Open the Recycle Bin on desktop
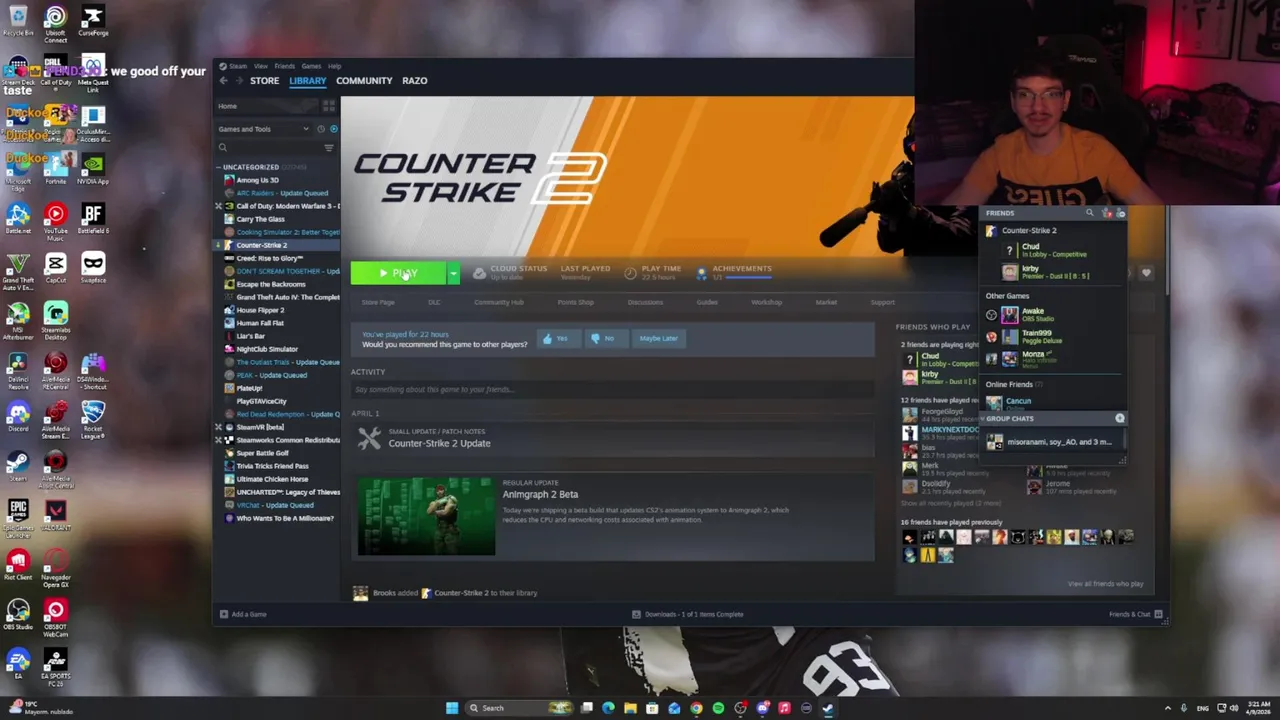This screenshot has height=720, width=1280. pyautogui.click(x=18, y=22)
